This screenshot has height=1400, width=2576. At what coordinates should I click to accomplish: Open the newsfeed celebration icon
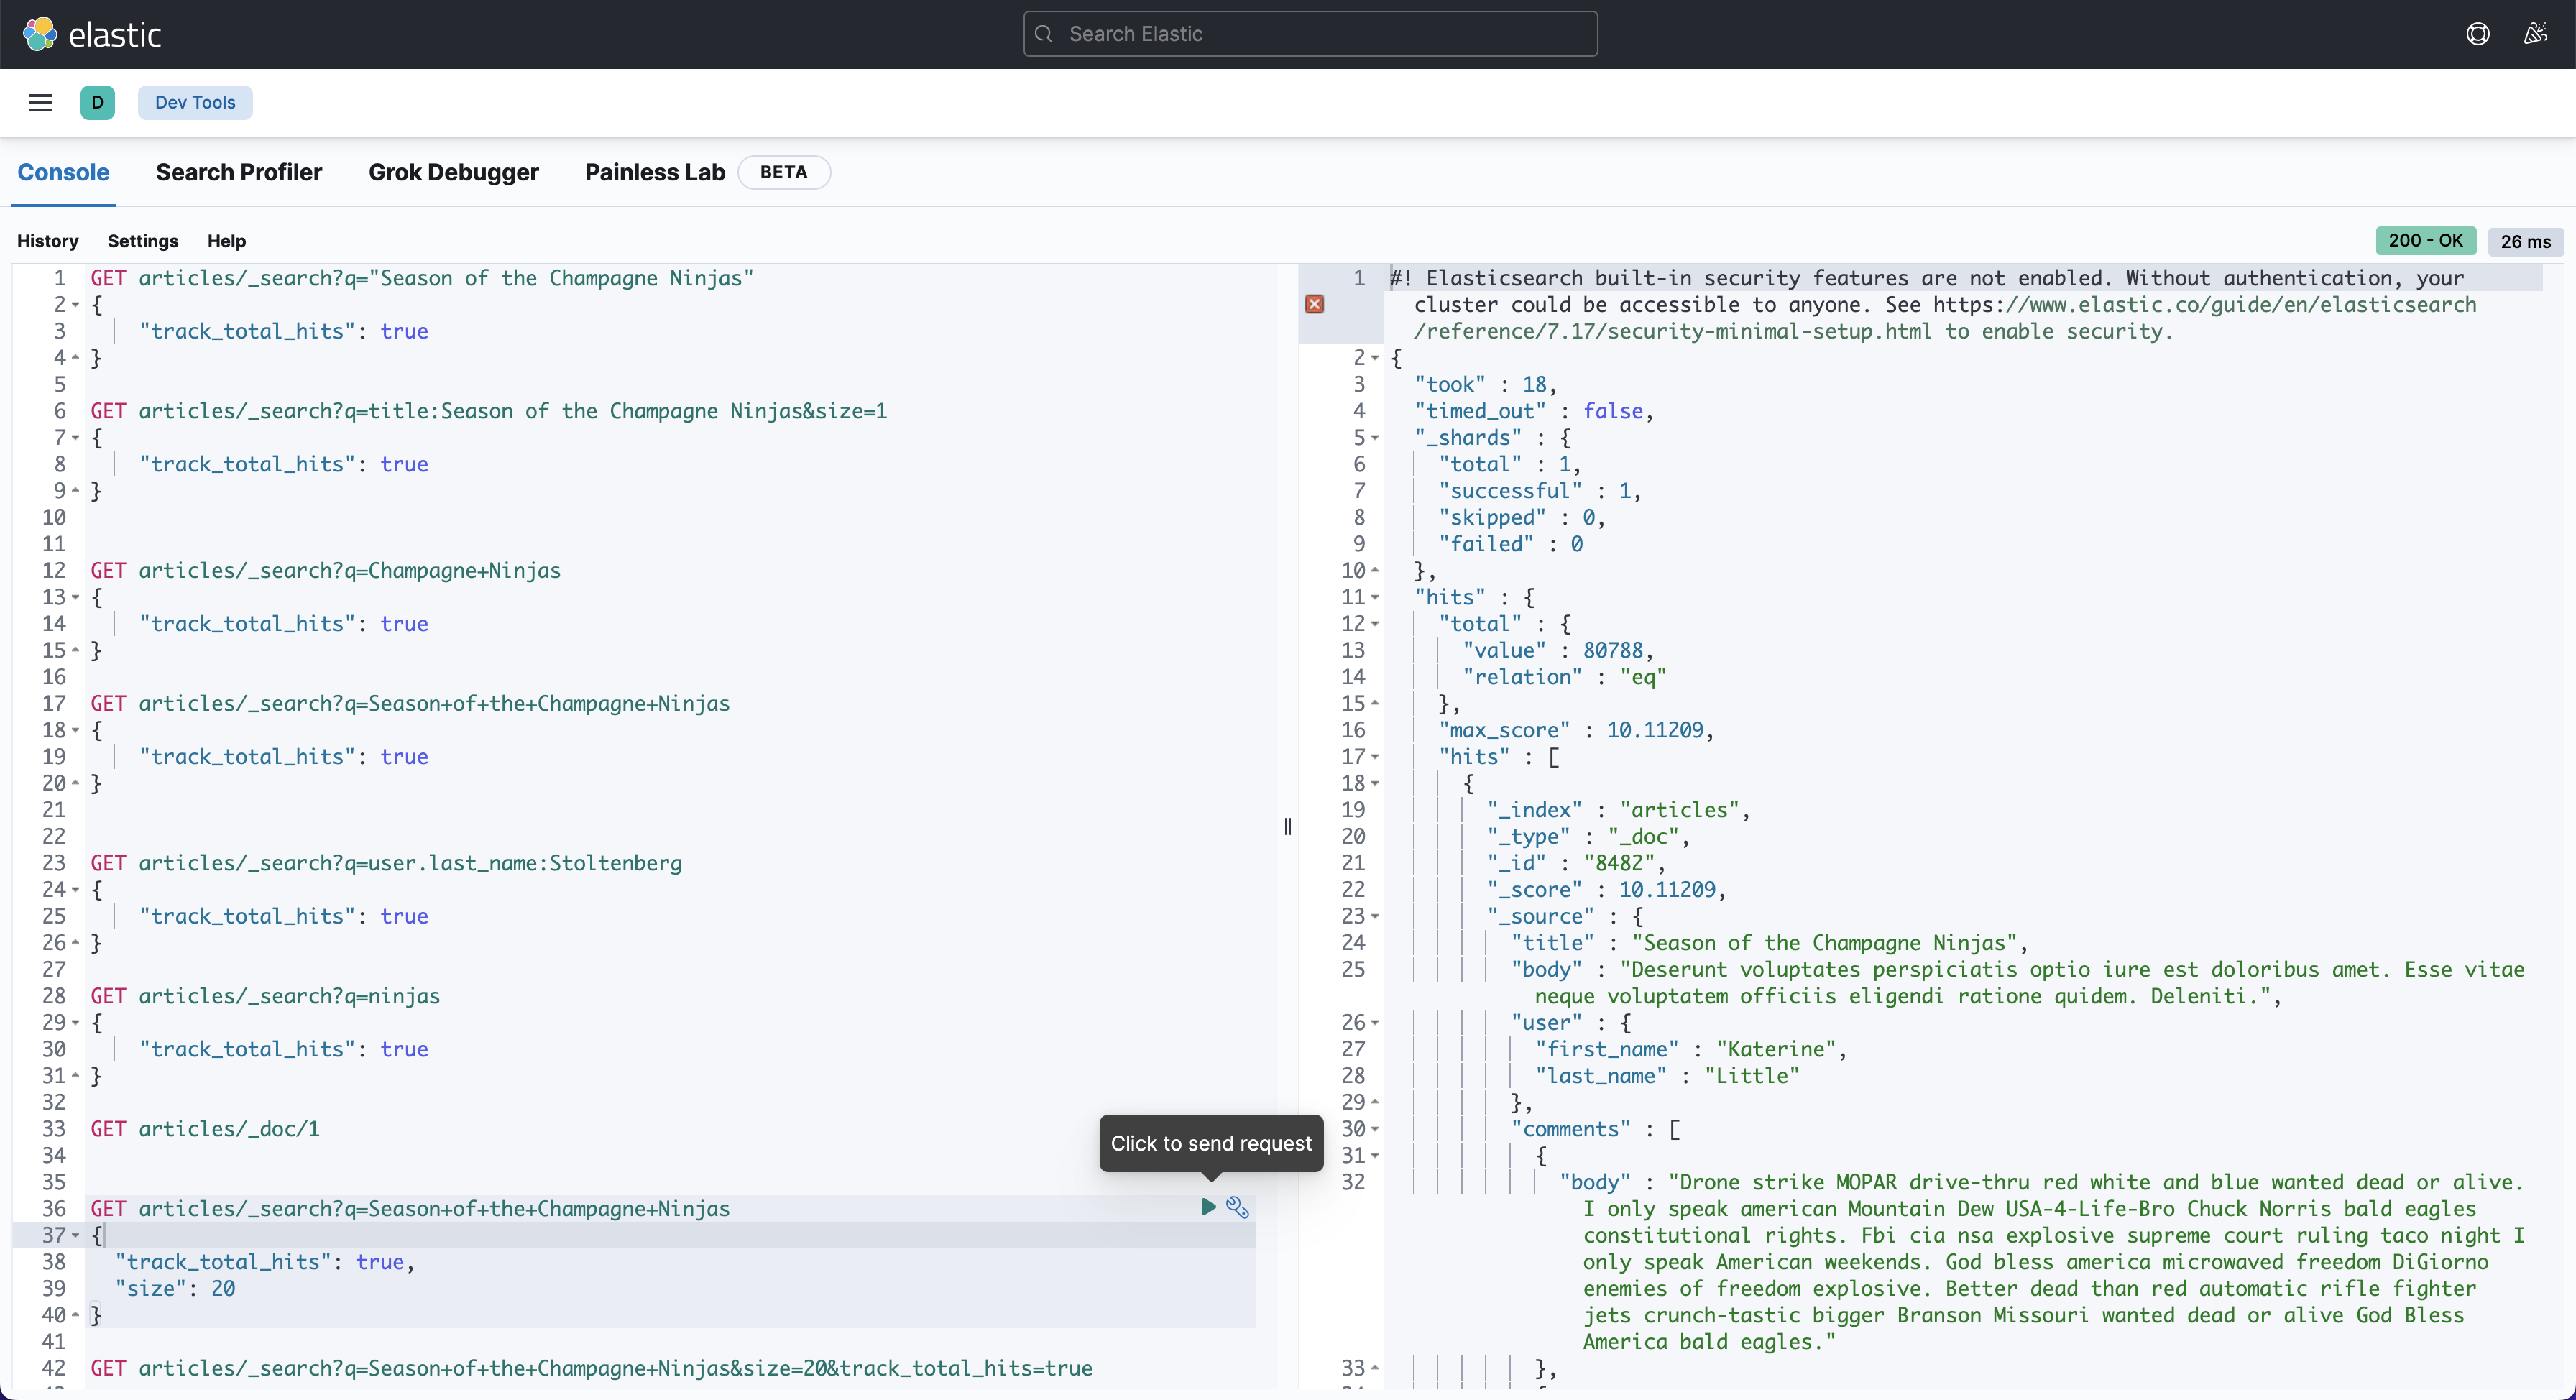click(2534, 34)
